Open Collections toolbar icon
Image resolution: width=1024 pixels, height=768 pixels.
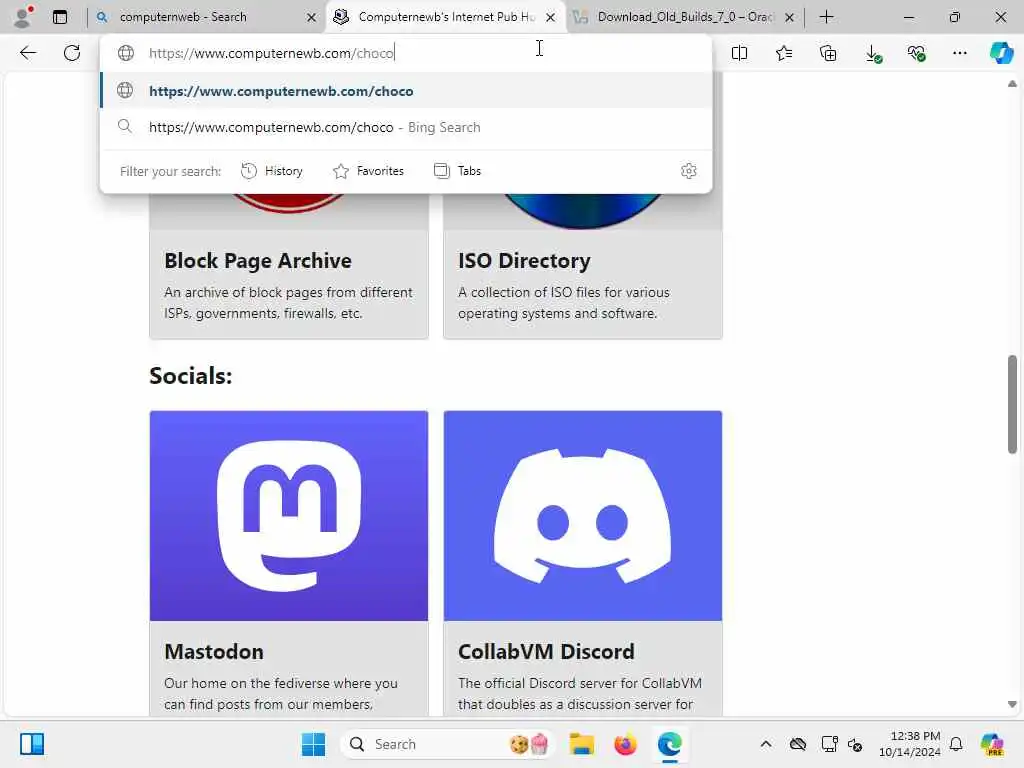[x=828, y=53]
